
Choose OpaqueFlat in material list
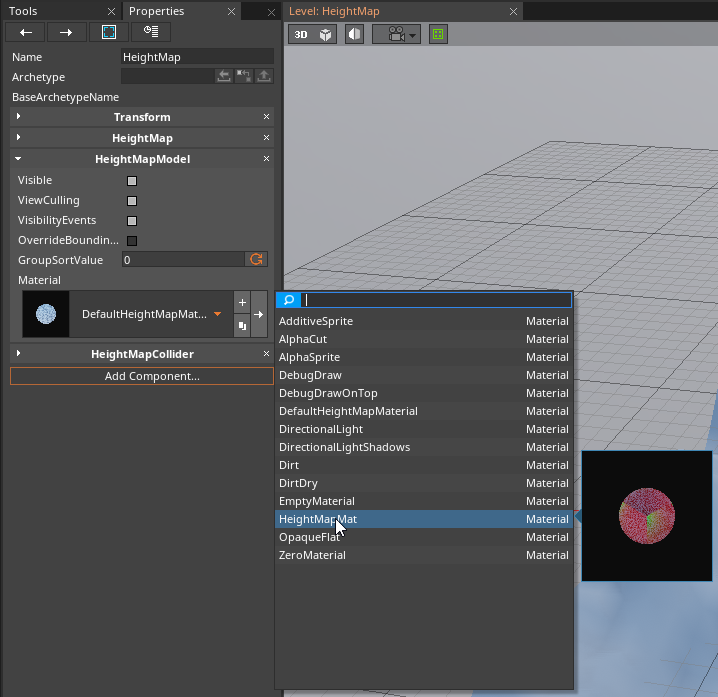point(424,537)
